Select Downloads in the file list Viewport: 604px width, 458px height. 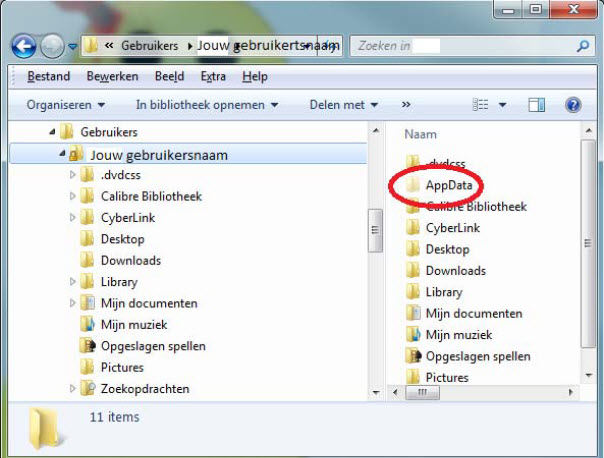point(456,271)
